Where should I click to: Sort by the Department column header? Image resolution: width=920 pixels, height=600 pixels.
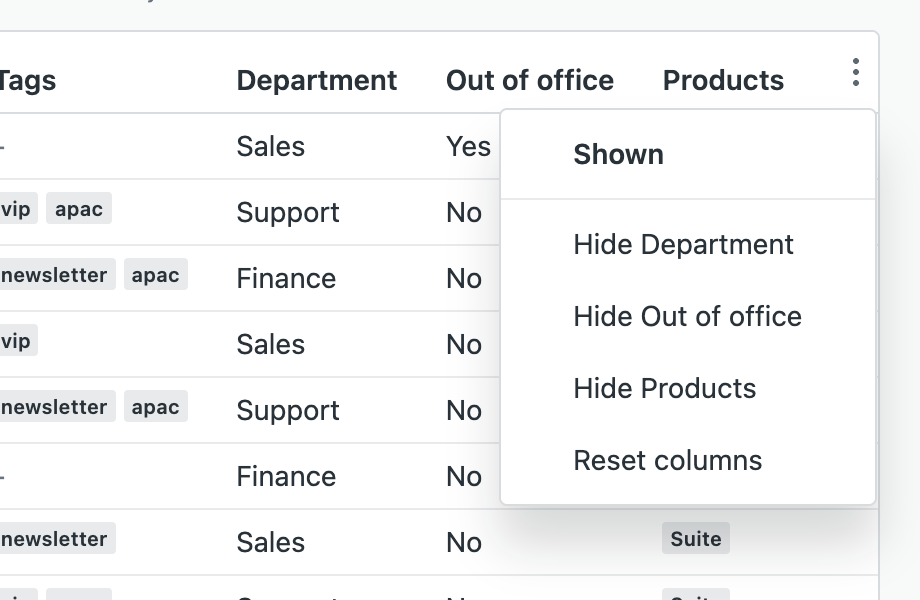(317, 80)
